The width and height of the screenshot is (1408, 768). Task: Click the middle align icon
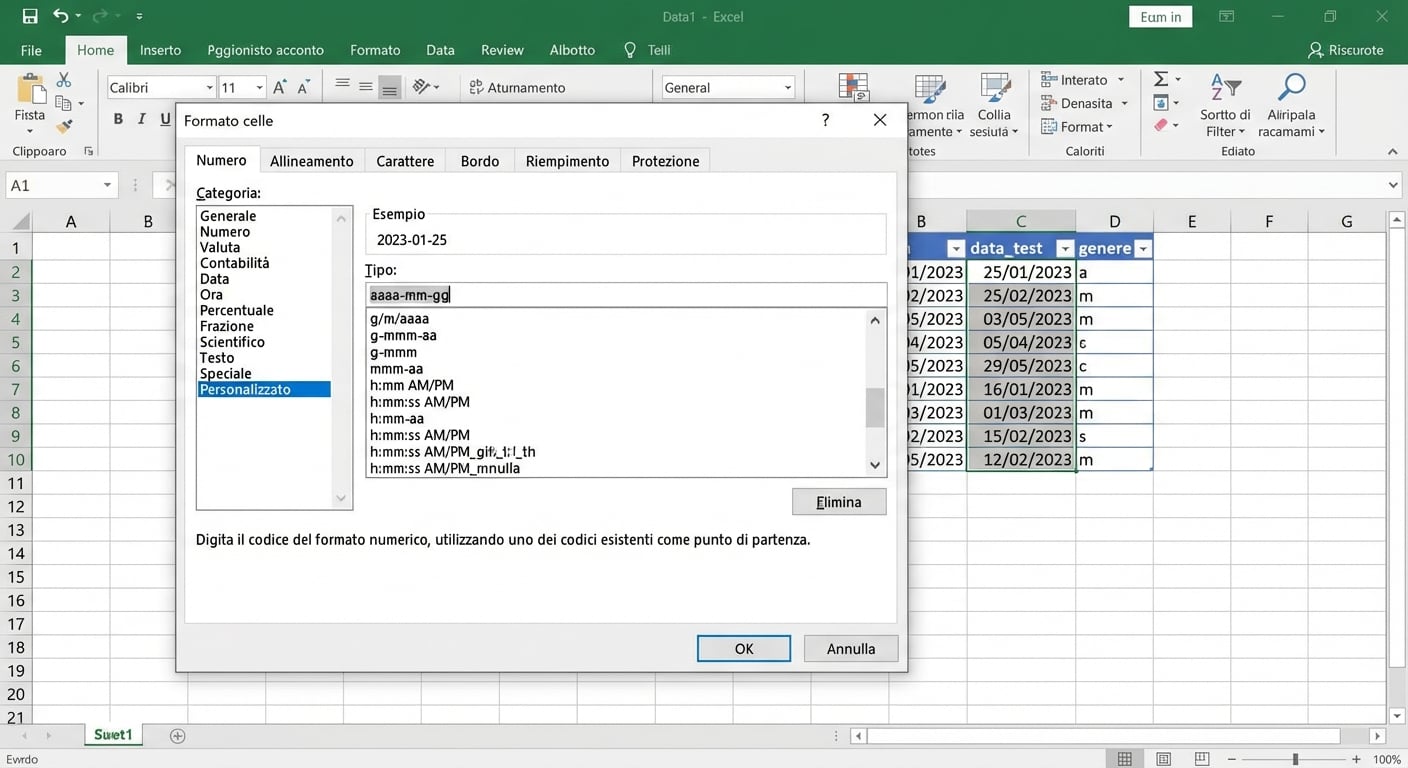[x=366, y=87]
